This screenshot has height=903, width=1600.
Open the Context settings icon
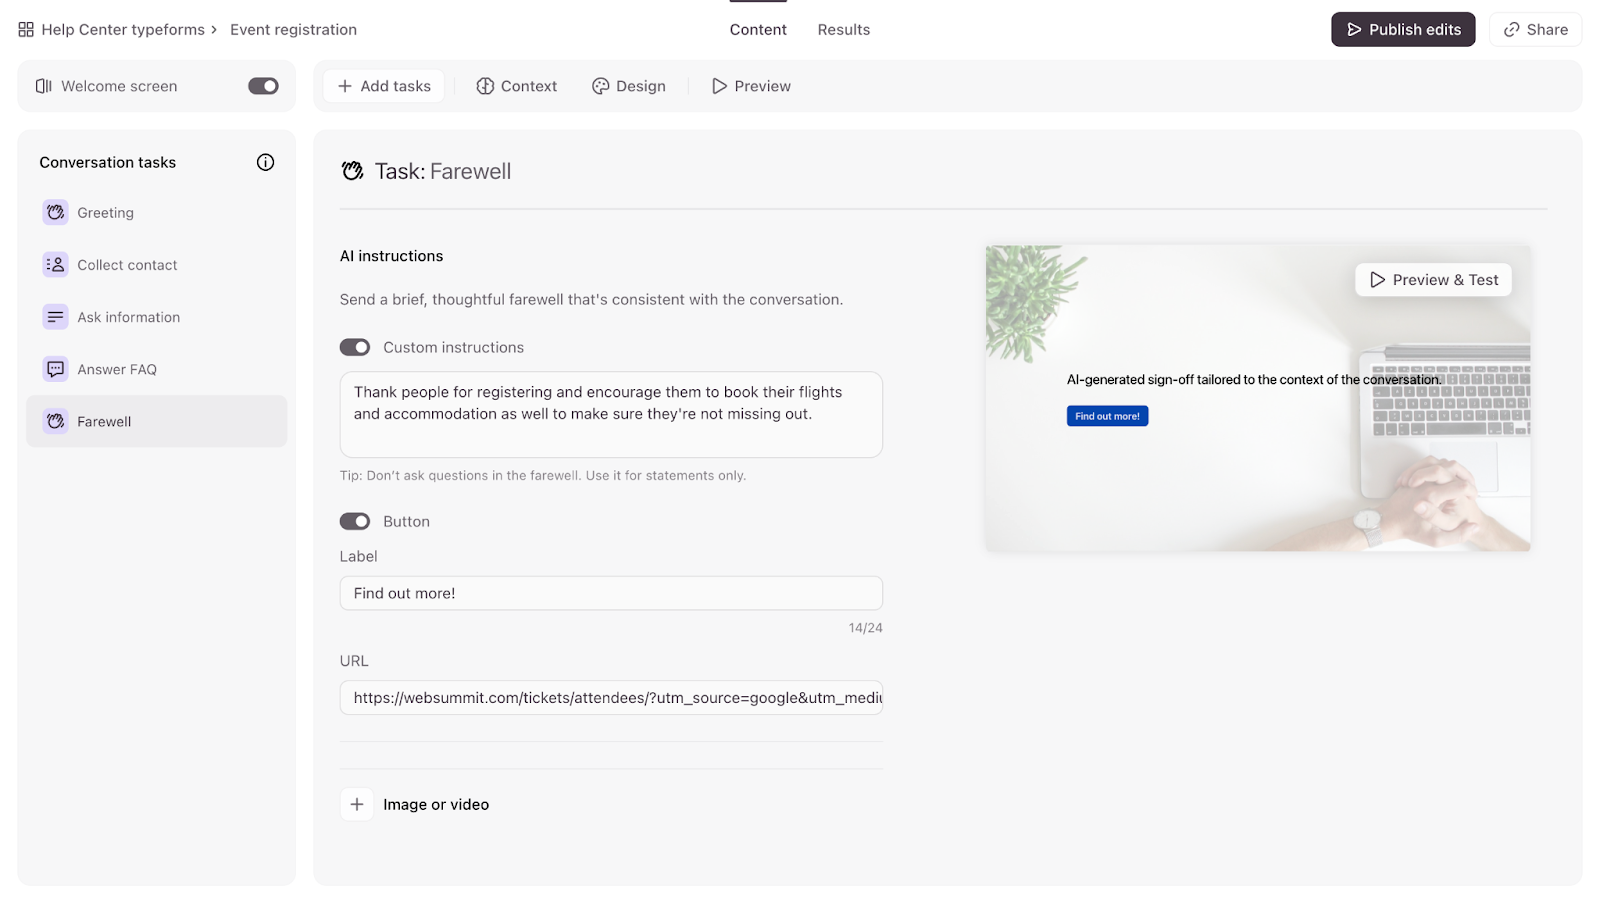coord(485,86)
